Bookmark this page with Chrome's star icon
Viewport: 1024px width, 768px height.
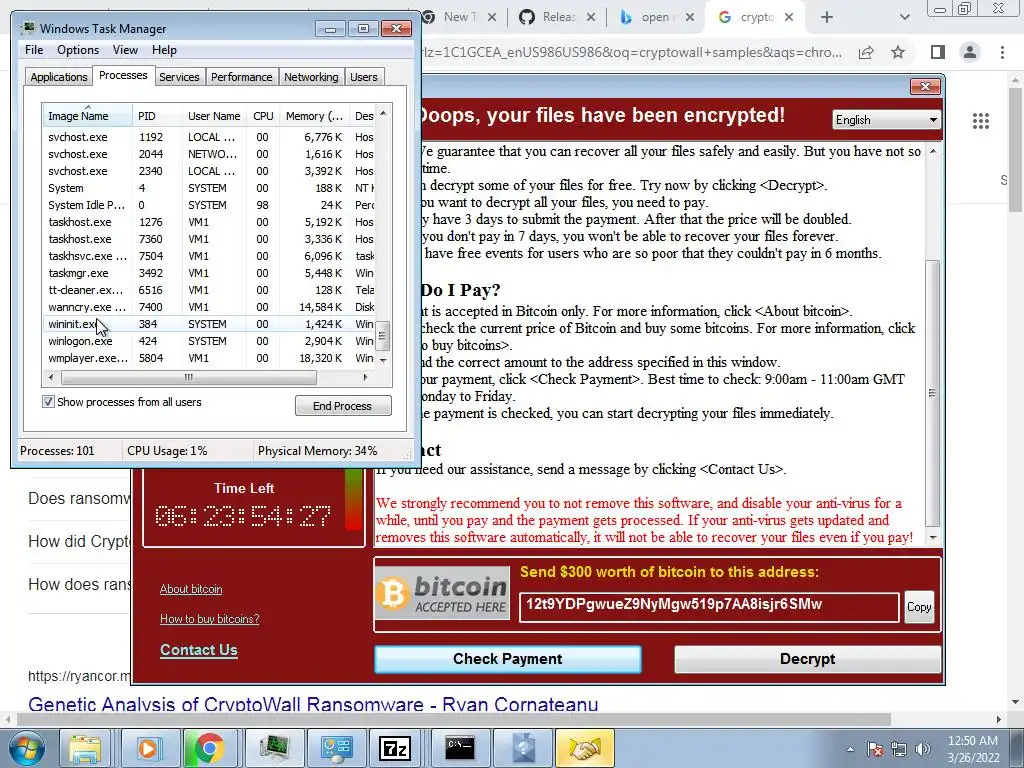tap(899, 52)
